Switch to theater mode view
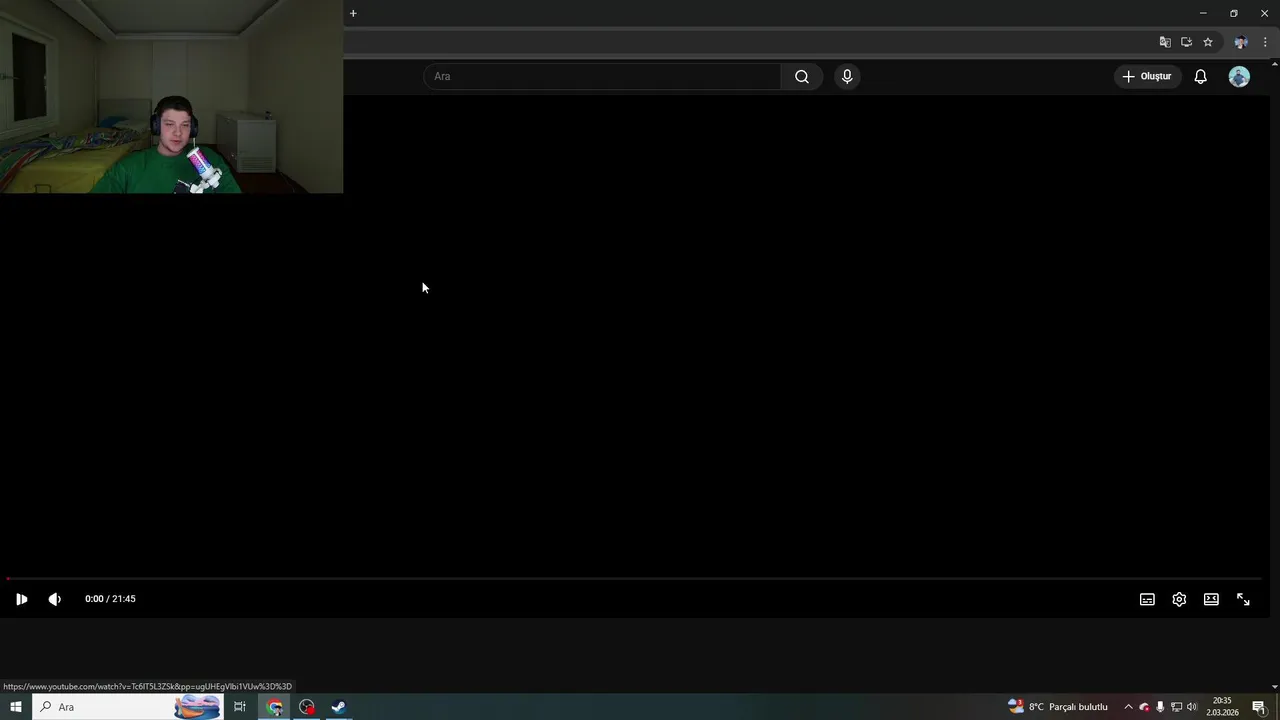 tap(1211, 599)
